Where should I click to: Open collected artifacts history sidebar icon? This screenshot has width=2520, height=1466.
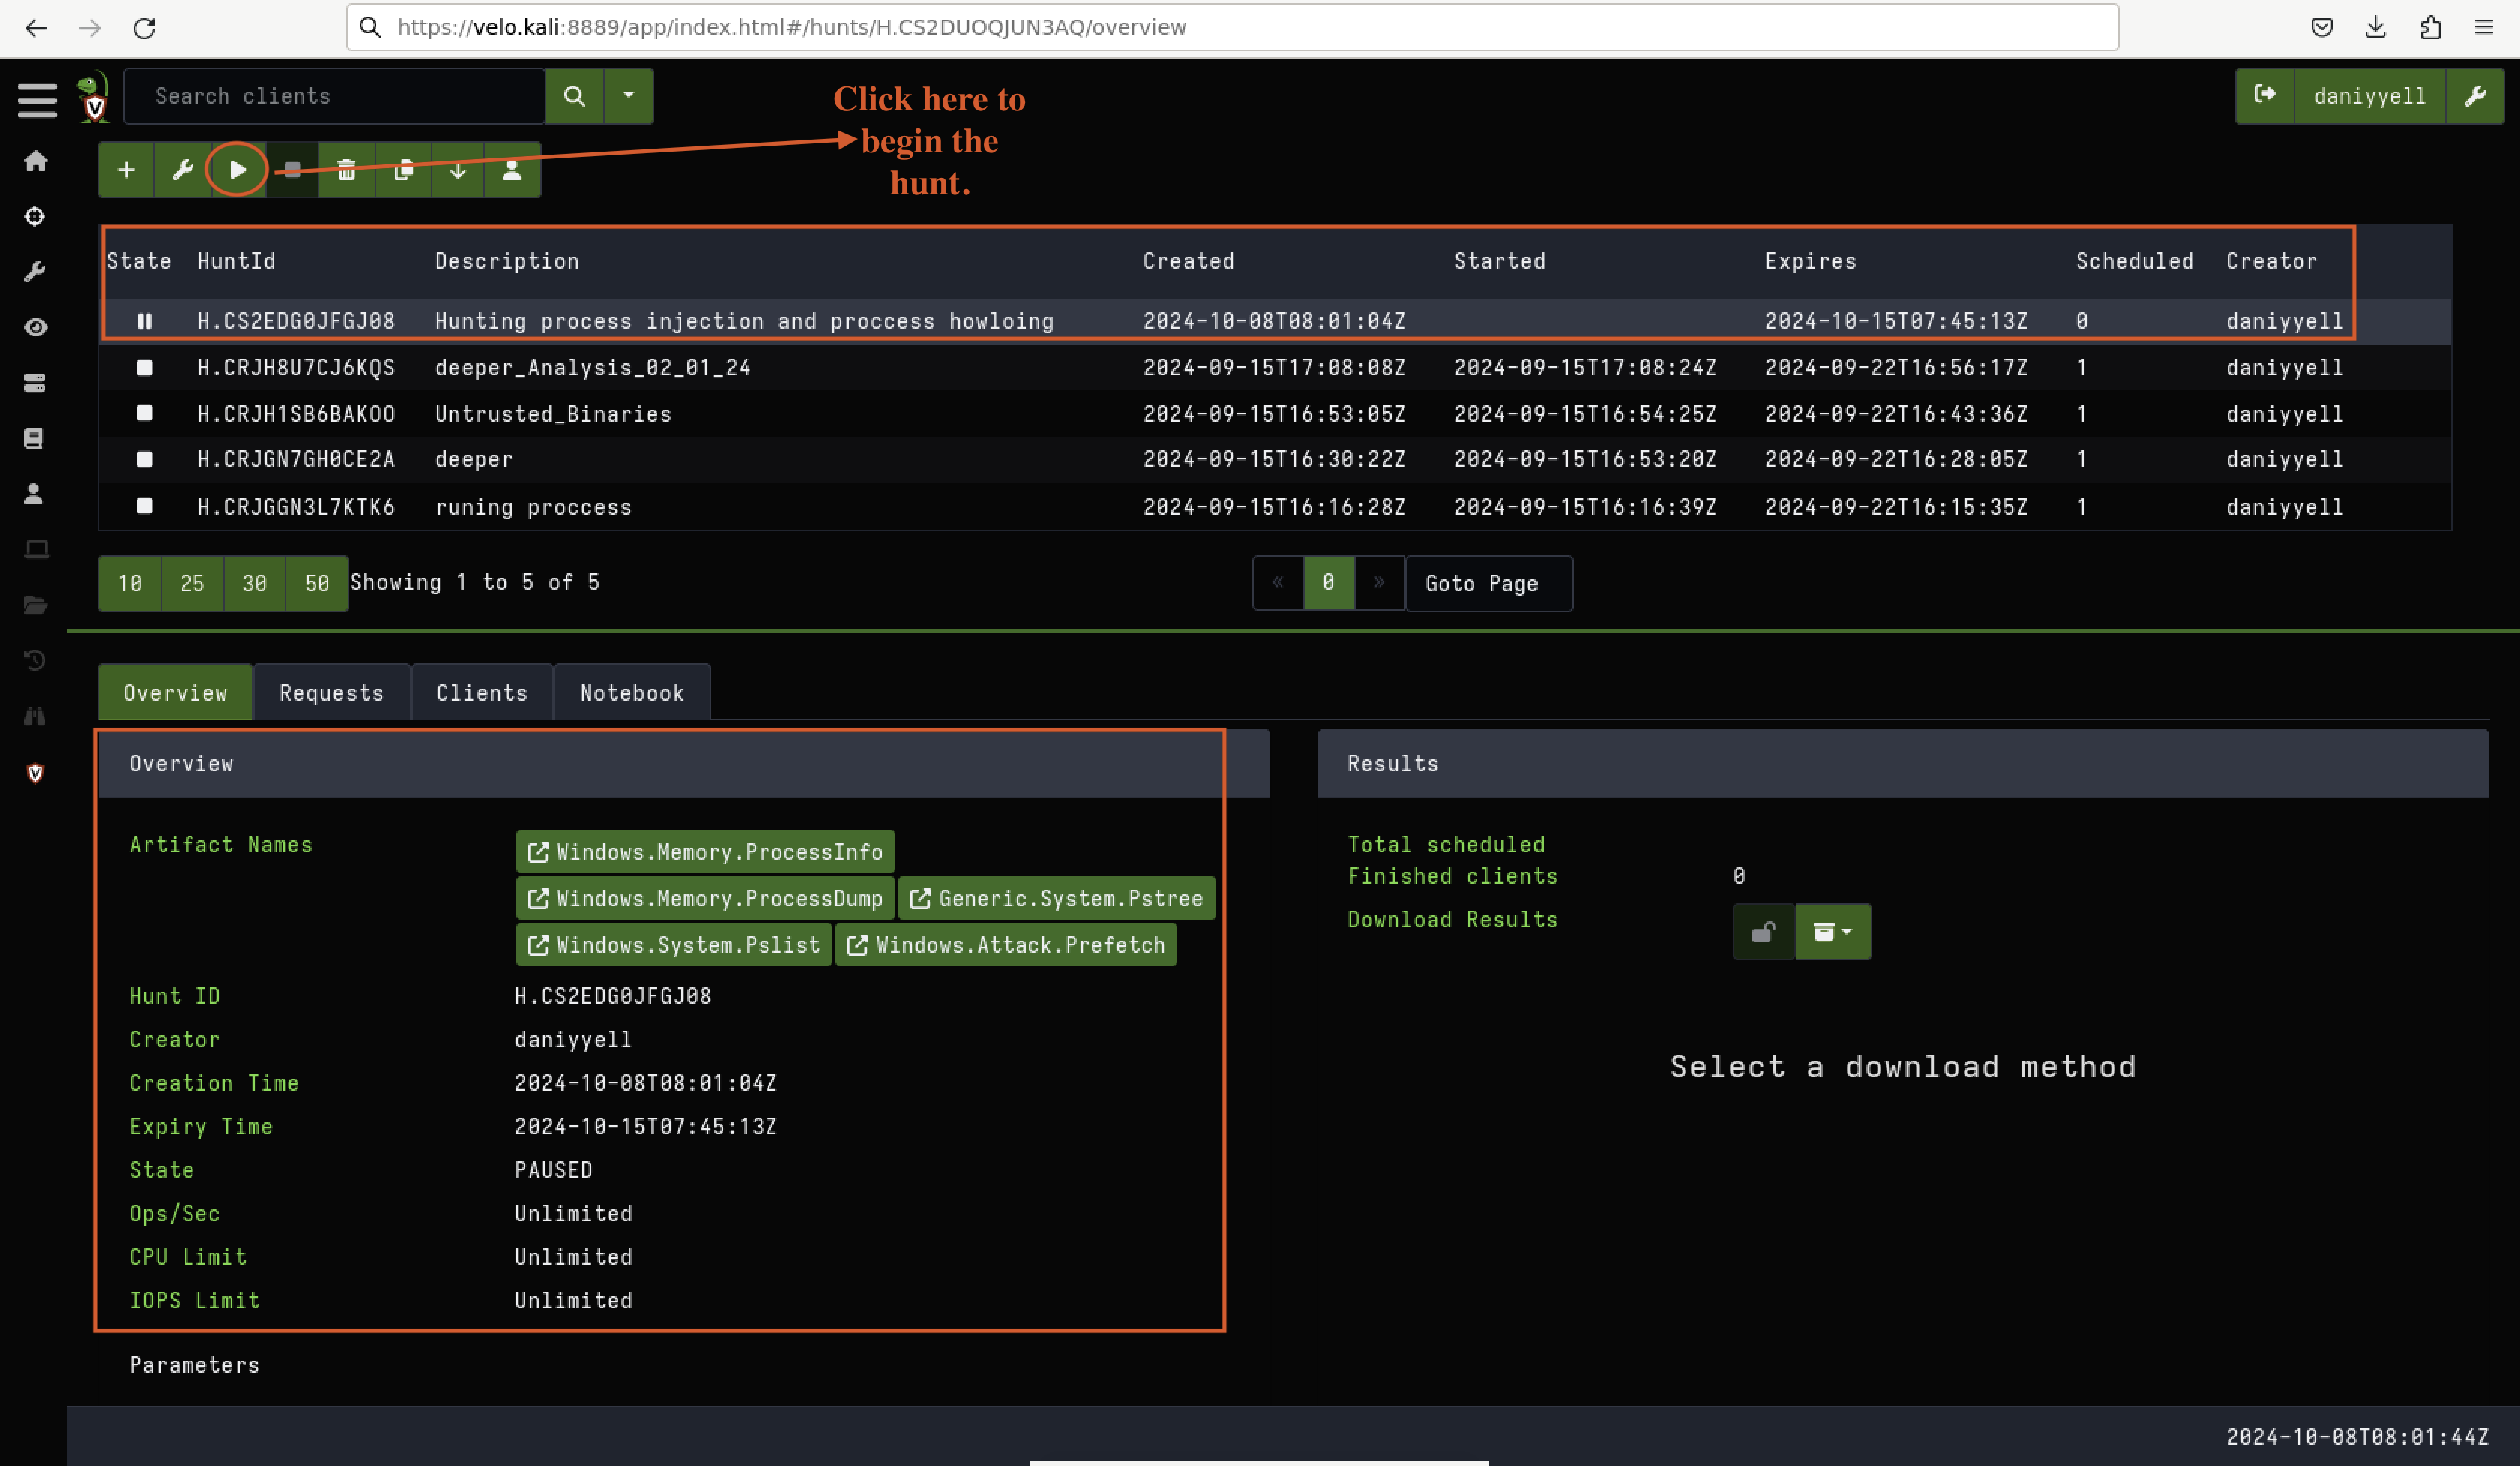point(35,660)
